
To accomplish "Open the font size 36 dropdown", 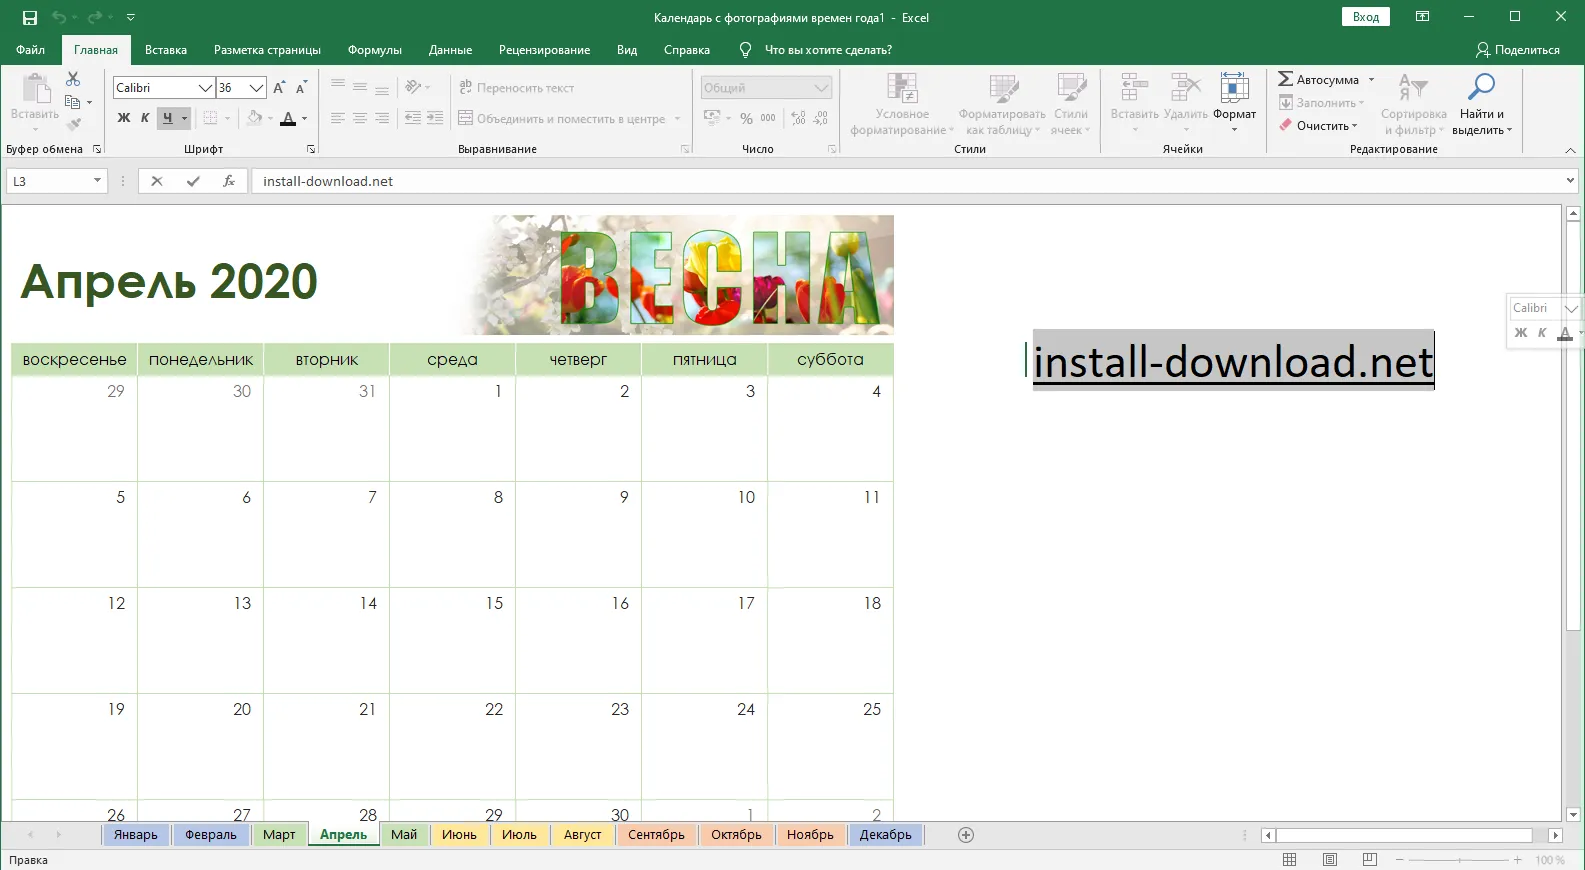I will click(x=256, y=88).
